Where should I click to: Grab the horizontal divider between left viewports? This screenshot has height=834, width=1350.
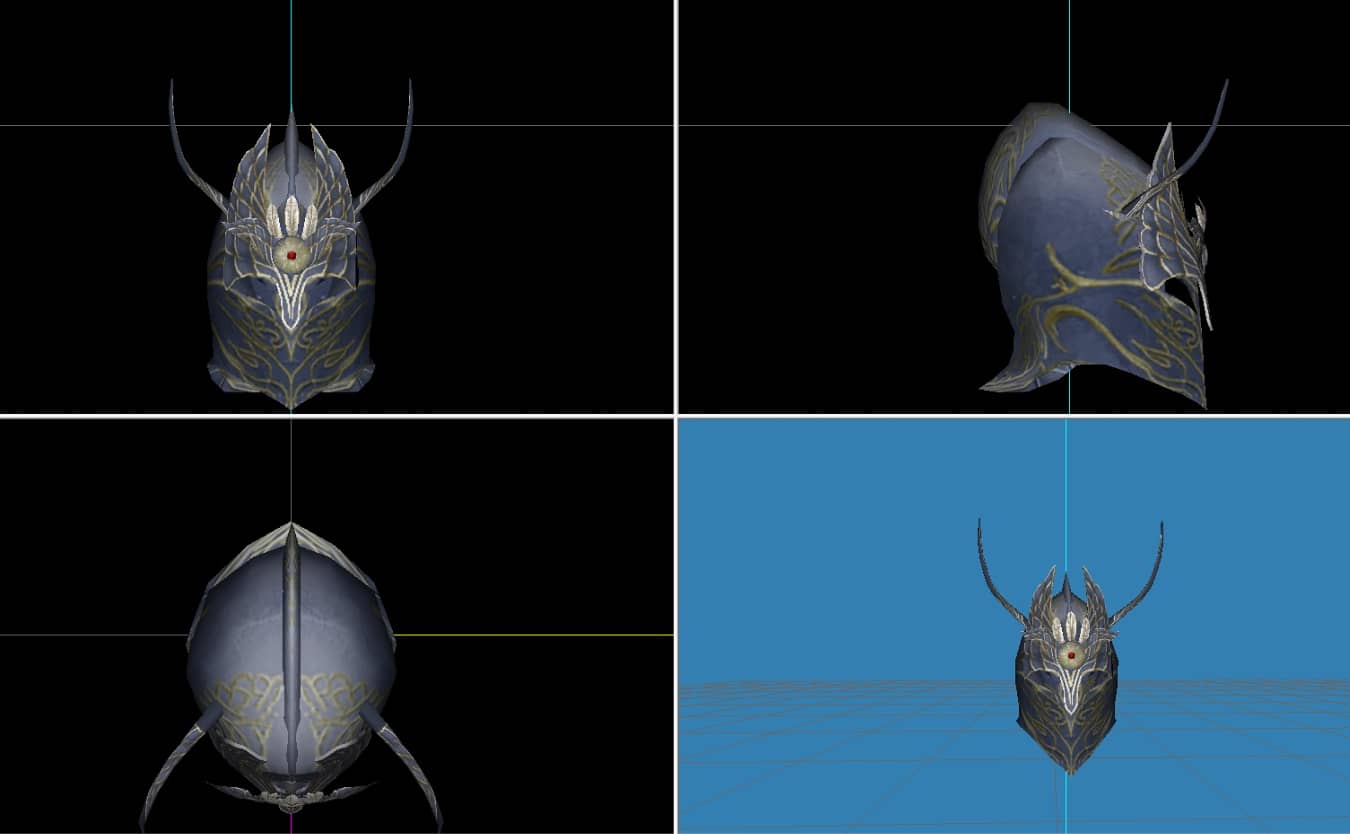337,415
